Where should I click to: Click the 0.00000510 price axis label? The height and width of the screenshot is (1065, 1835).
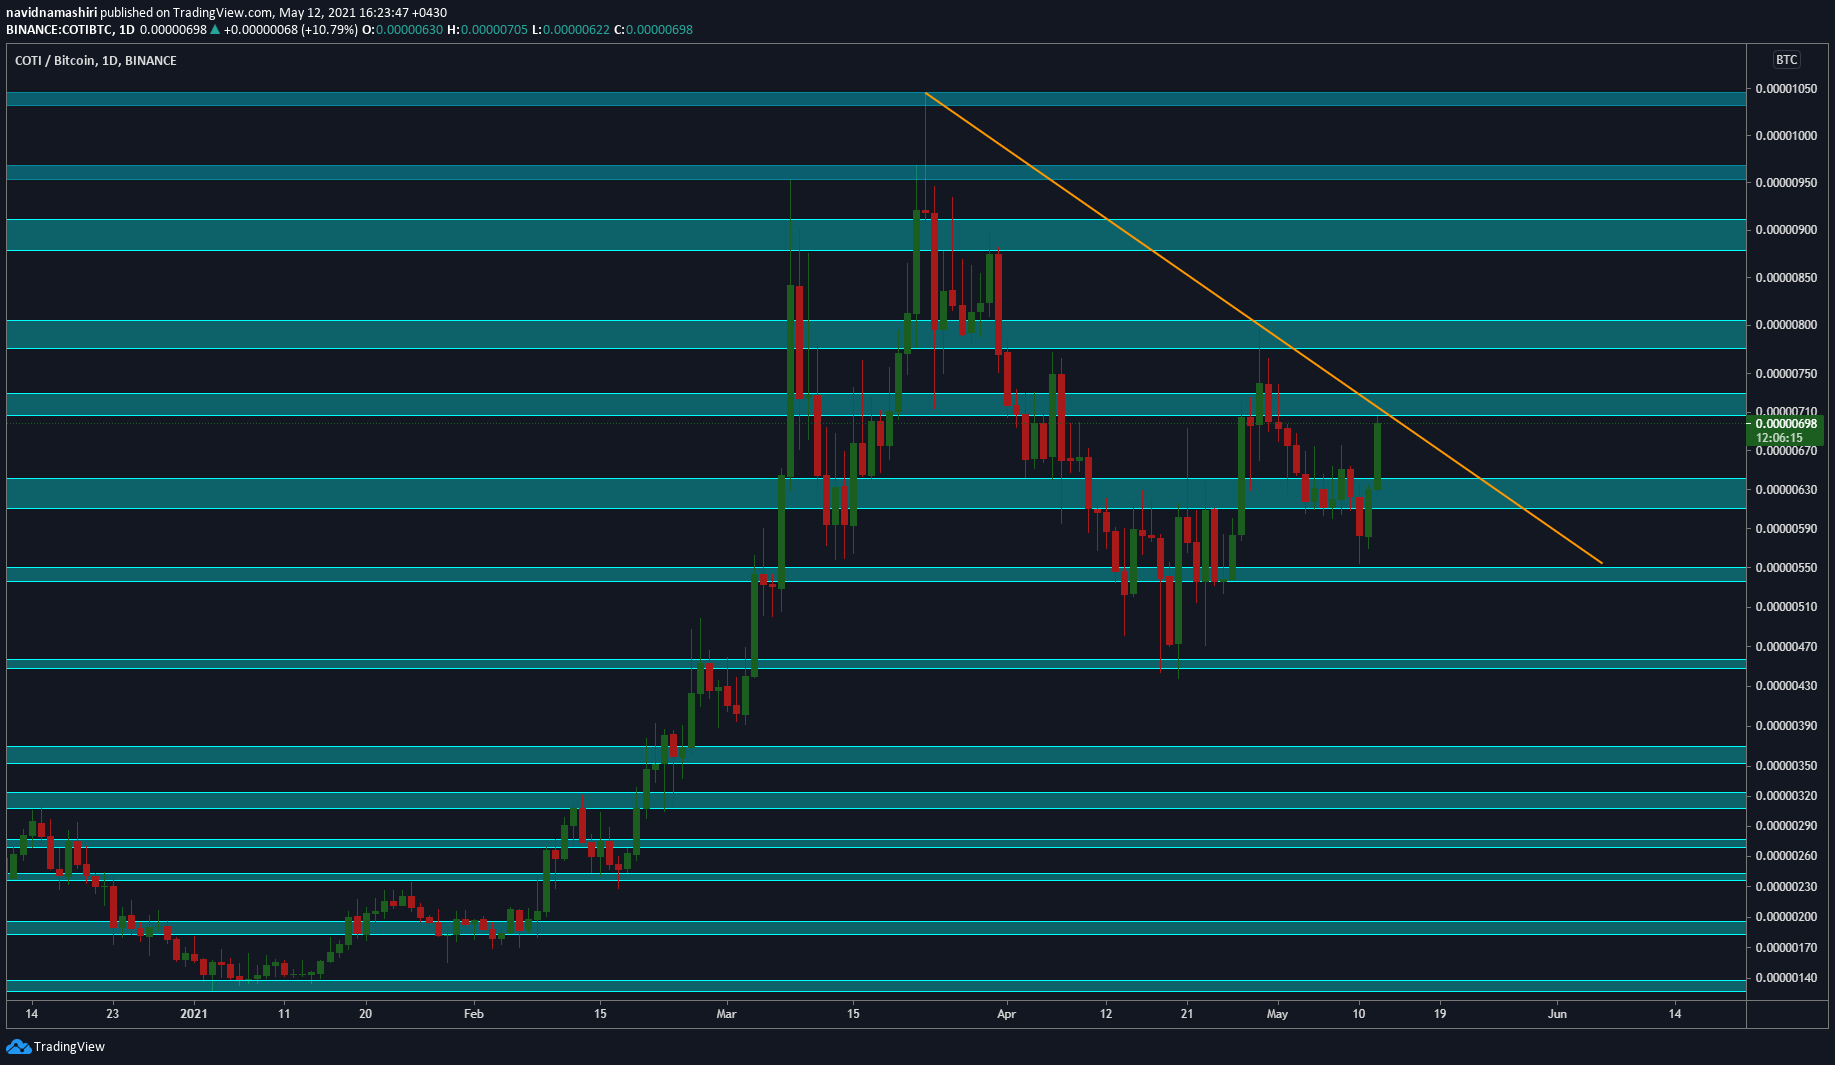pyautogui.click(x=1786, y=607)
